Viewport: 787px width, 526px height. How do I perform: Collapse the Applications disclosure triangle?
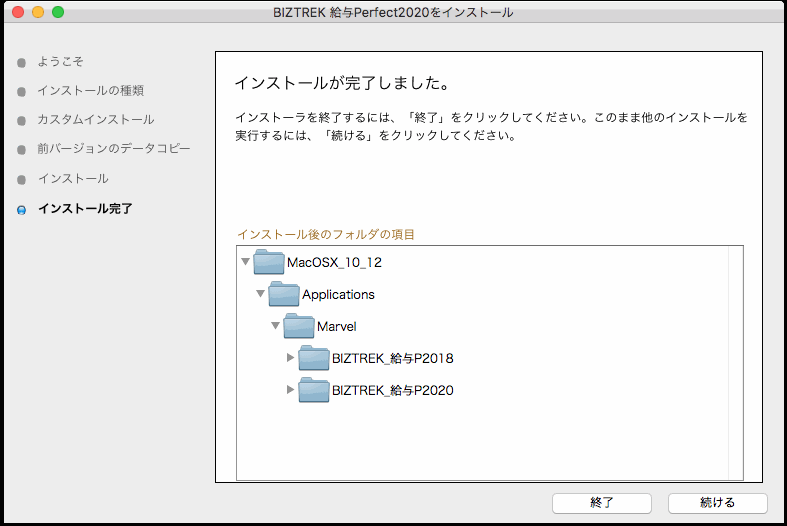(261, 294)
